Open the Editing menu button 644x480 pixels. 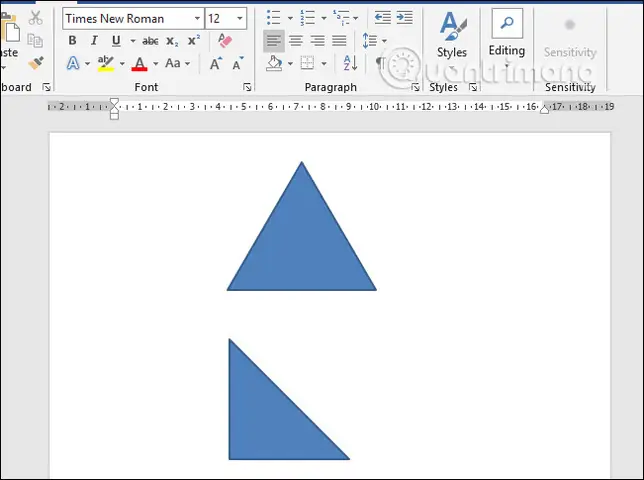(507, 37)
